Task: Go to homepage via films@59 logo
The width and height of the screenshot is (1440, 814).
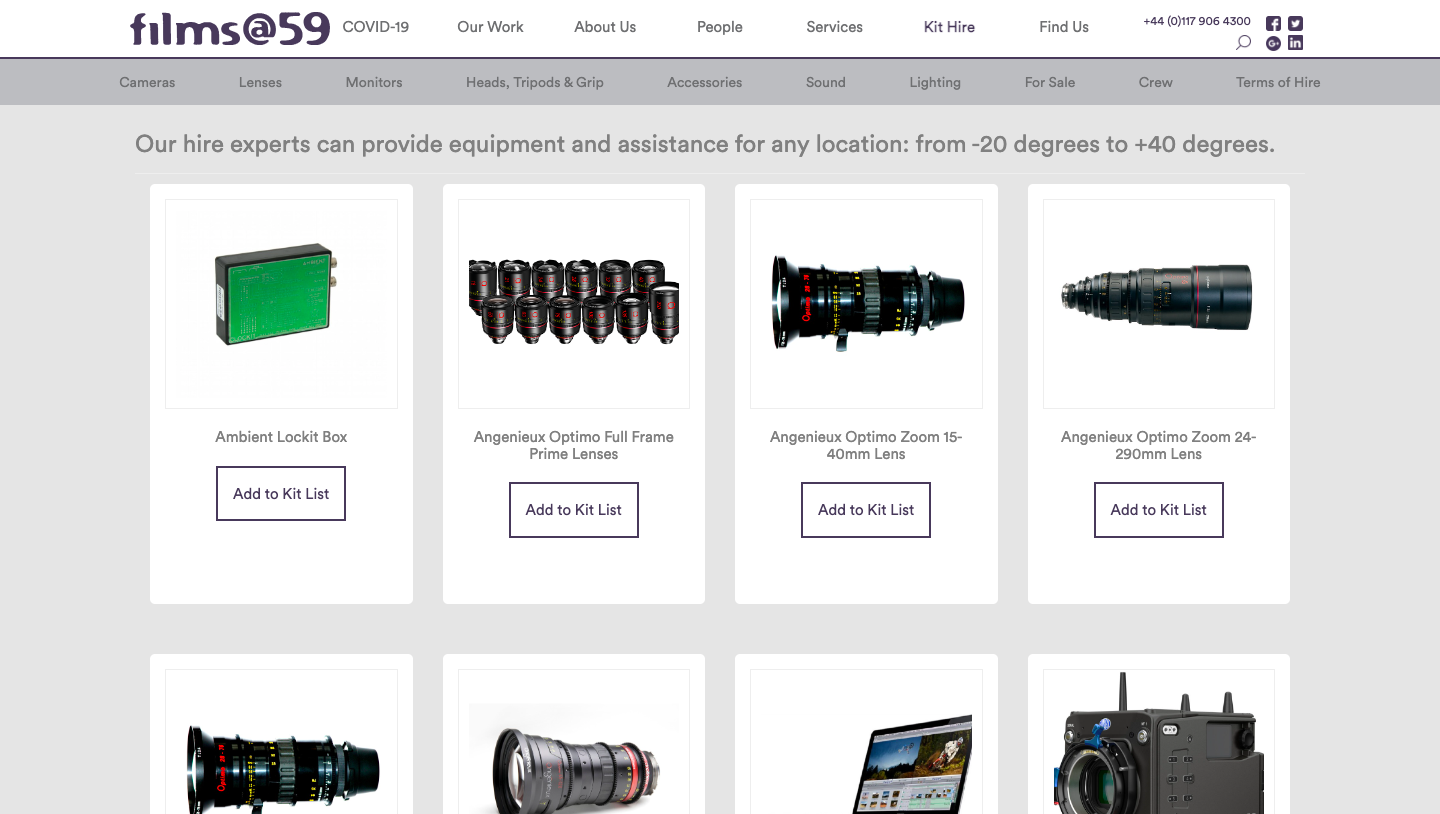Action: click(230, 28)
